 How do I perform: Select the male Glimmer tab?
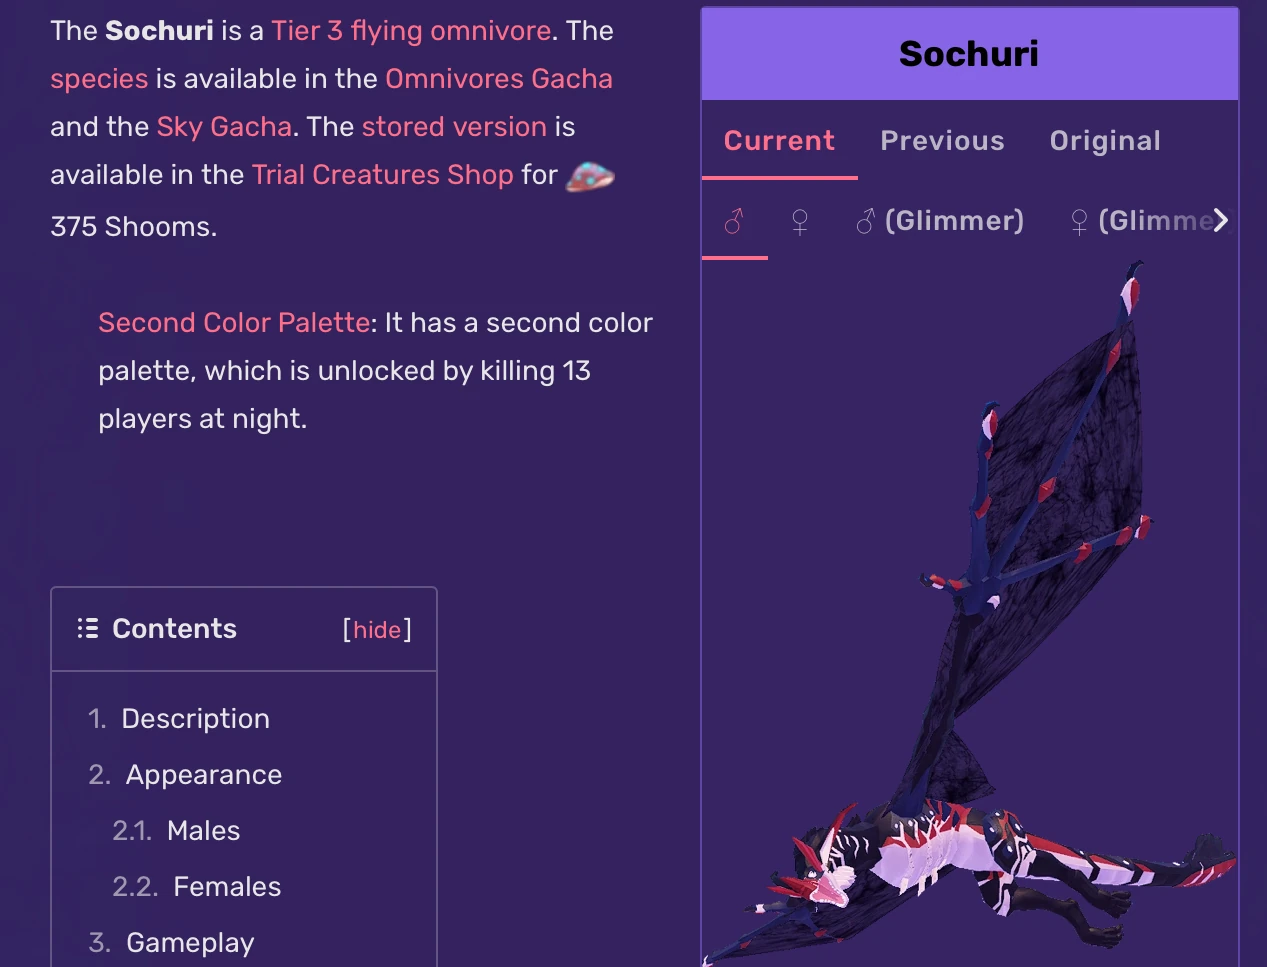click(x=940, y=221)
